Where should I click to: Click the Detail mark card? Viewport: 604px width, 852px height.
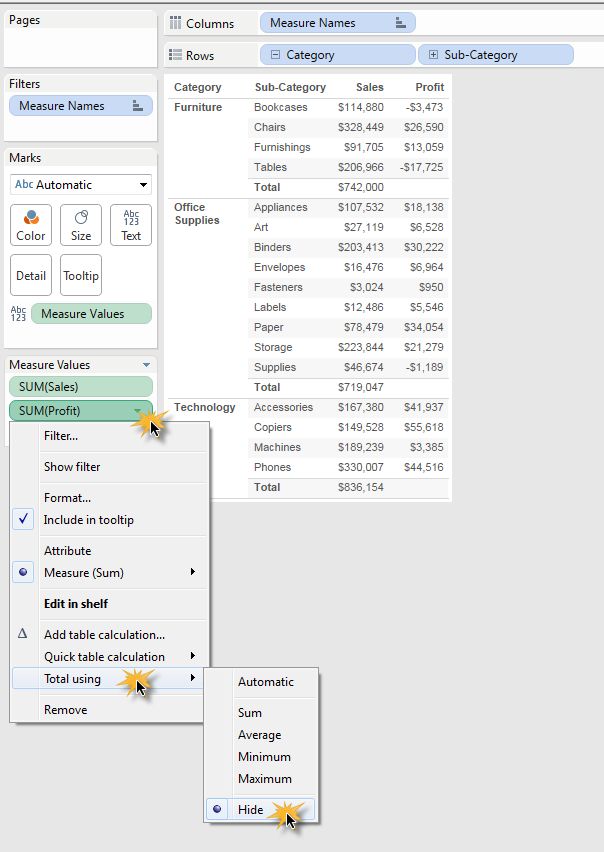(31, 275)
